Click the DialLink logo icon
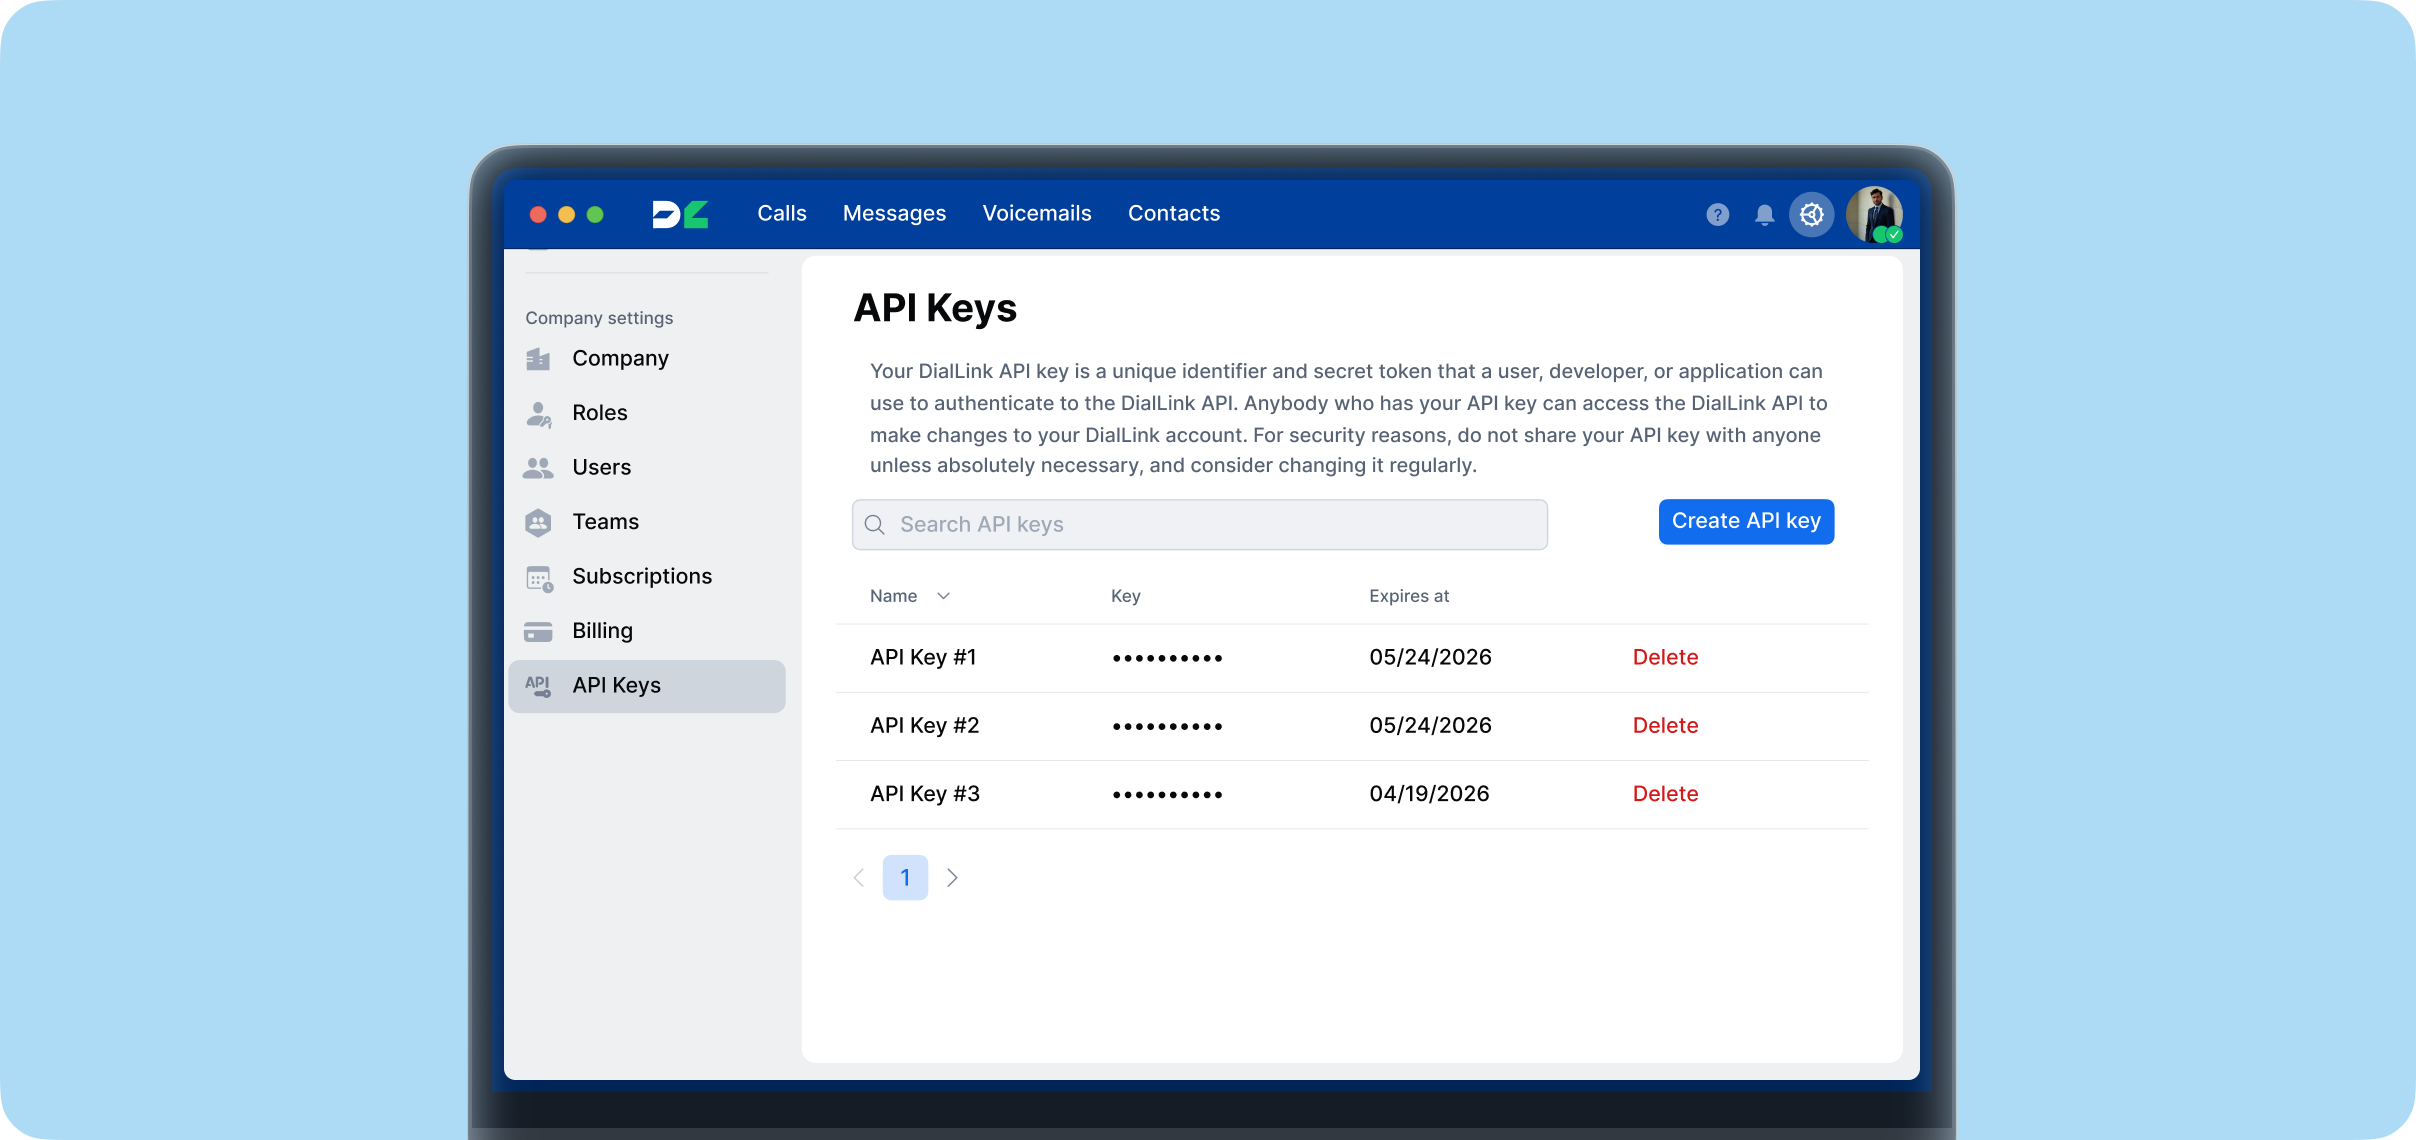Viewport: 2416px width, 1140px height. tap(680, 214)
